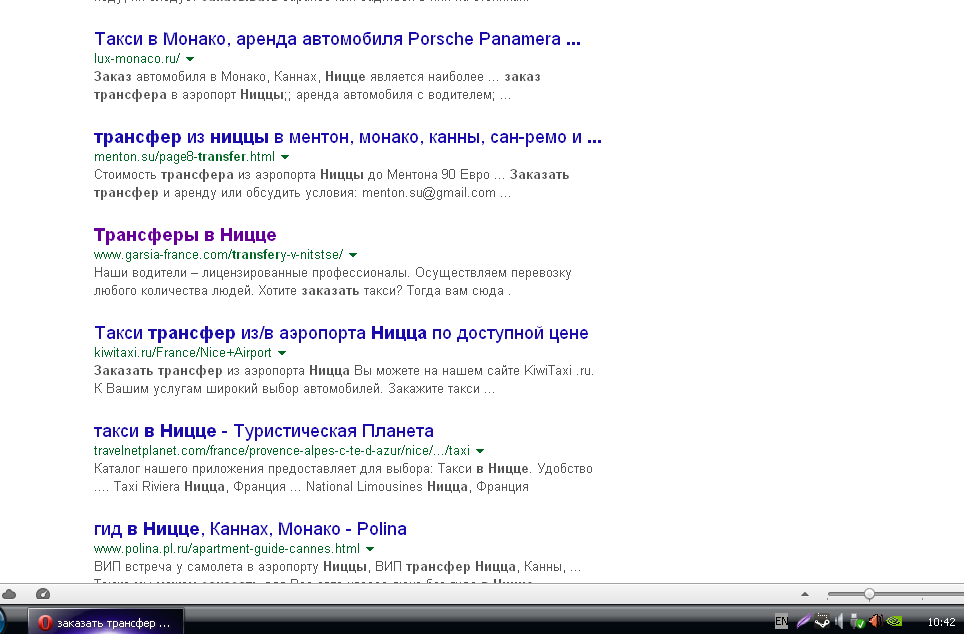Click the green URL www.polina.pl.ru/apartment-guide-cannes.html
The height and width of the screenshot is (634, 964).
coord(227,548)
